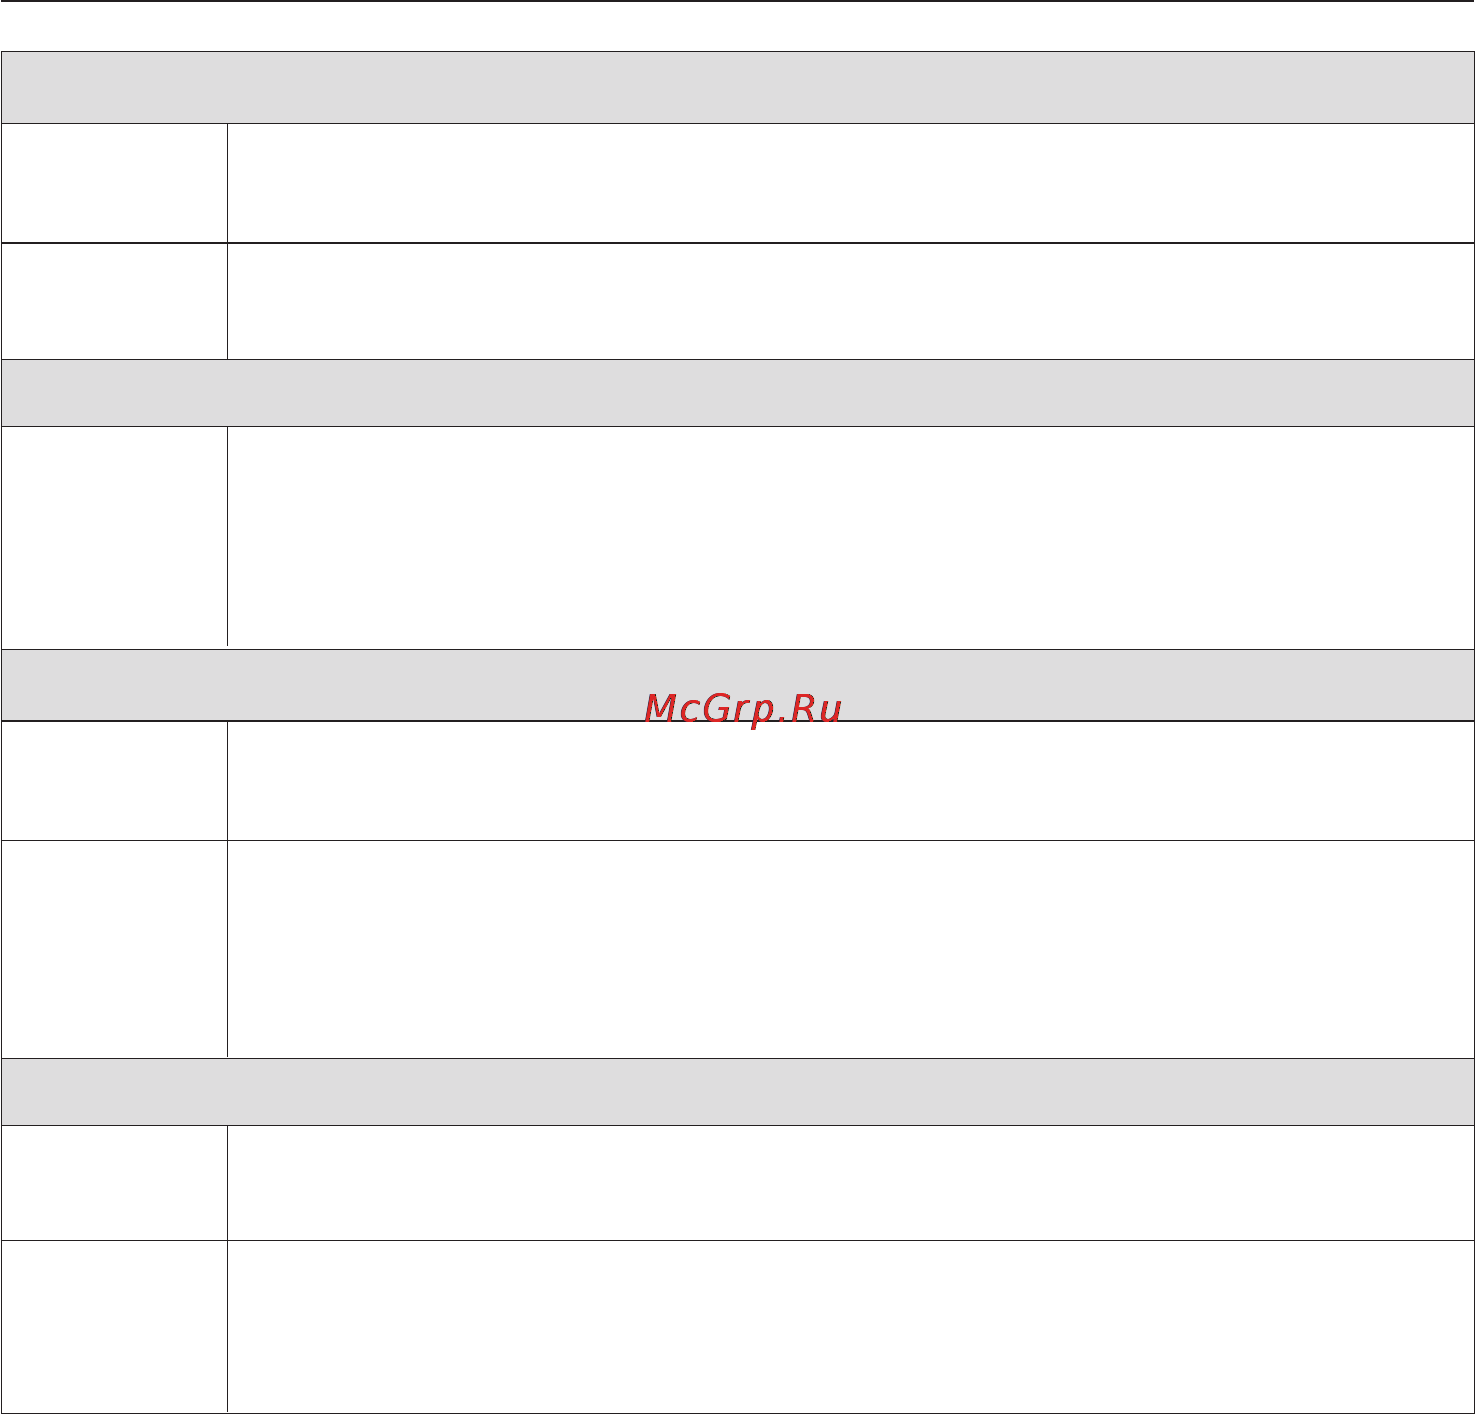Click the wide right cell under fourth gray header
This screenshot has height=1414, width=1475.
tap(851, 1183)
